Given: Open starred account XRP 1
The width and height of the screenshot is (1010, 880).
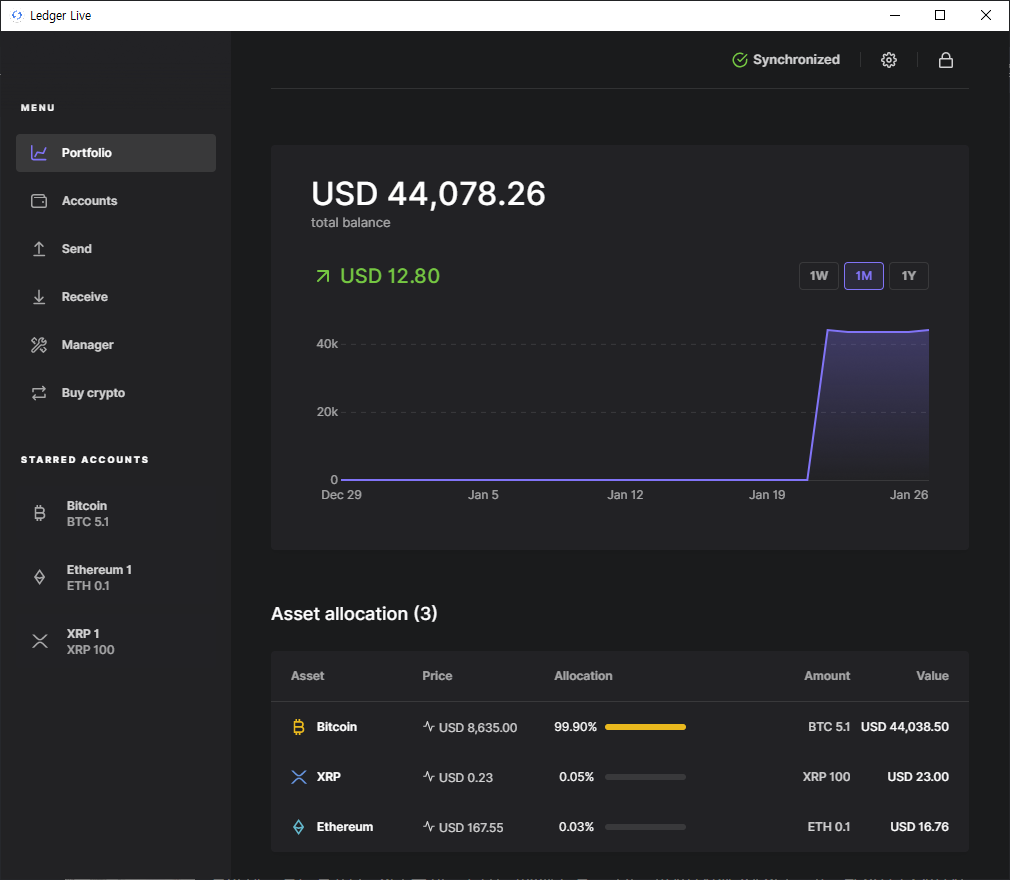Looking at the screenshot, I should pyautogui.click(x=116, y=641).
